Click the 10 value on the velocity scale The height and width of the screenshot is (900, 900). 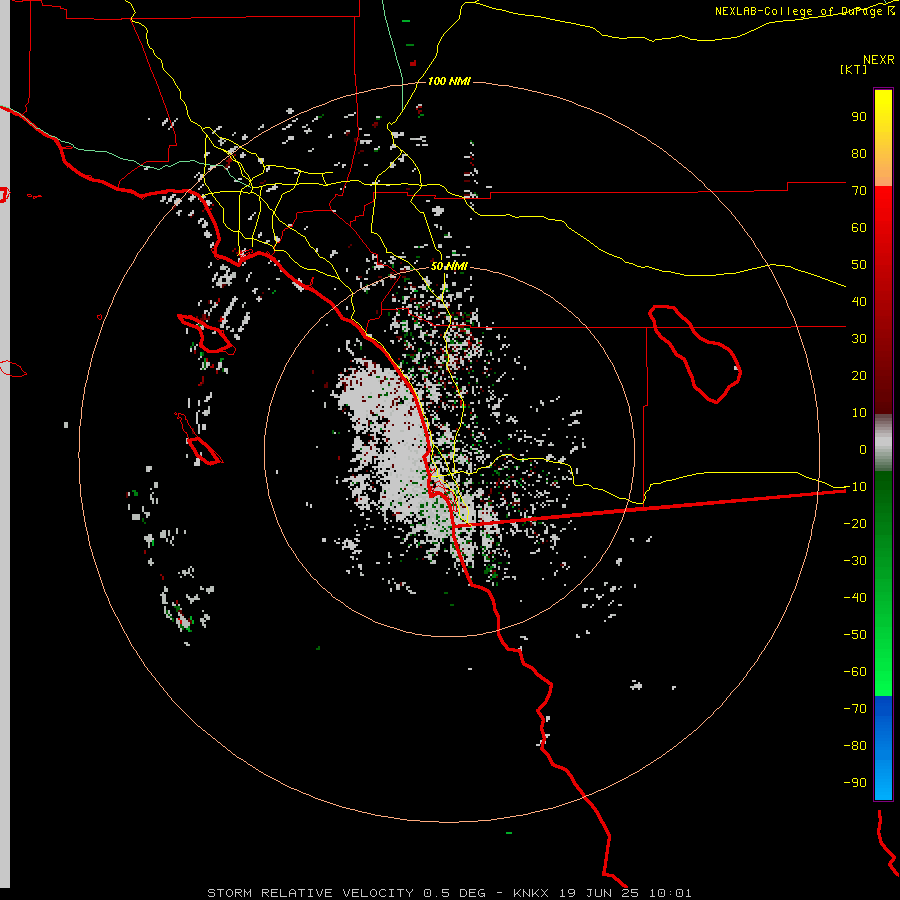[x=859, y=413]
